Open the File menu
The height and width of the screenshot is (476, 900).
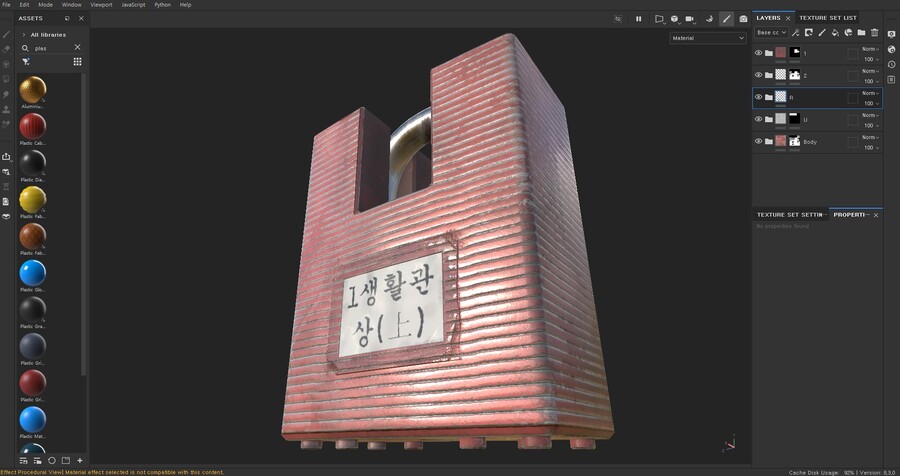6,5
